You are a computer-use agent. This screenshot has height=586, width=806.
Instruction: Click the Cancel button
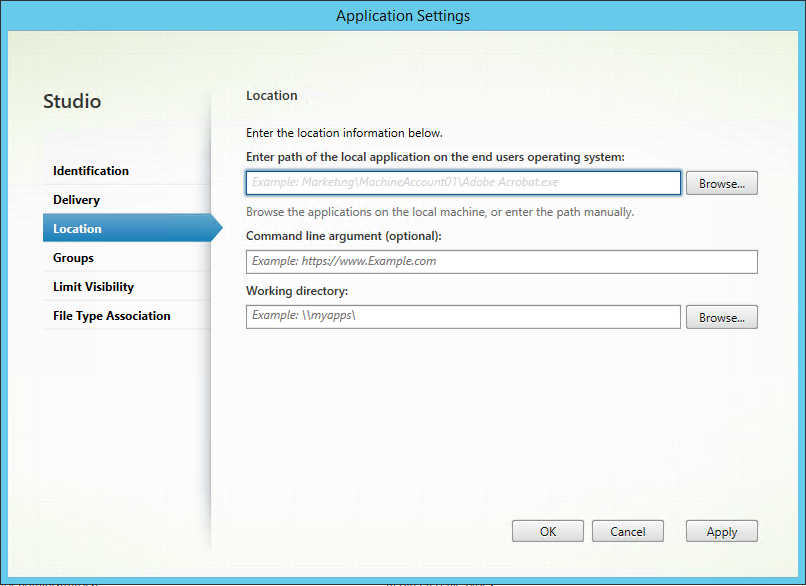click(x=627, y=531)
